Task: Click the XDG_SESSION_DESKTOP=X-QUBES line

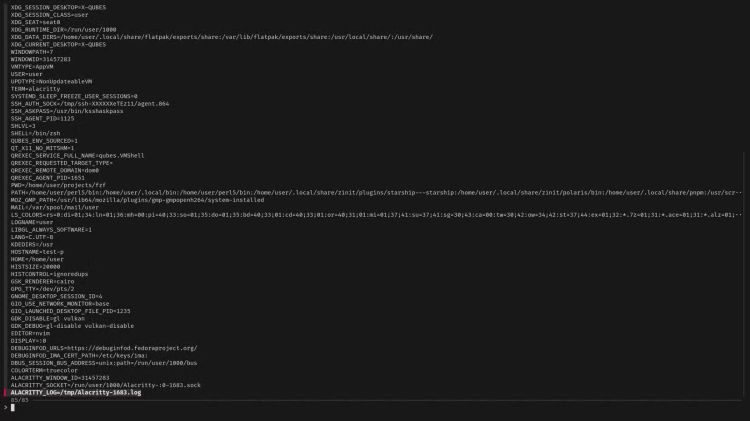Action: click(x=58, y=7)
